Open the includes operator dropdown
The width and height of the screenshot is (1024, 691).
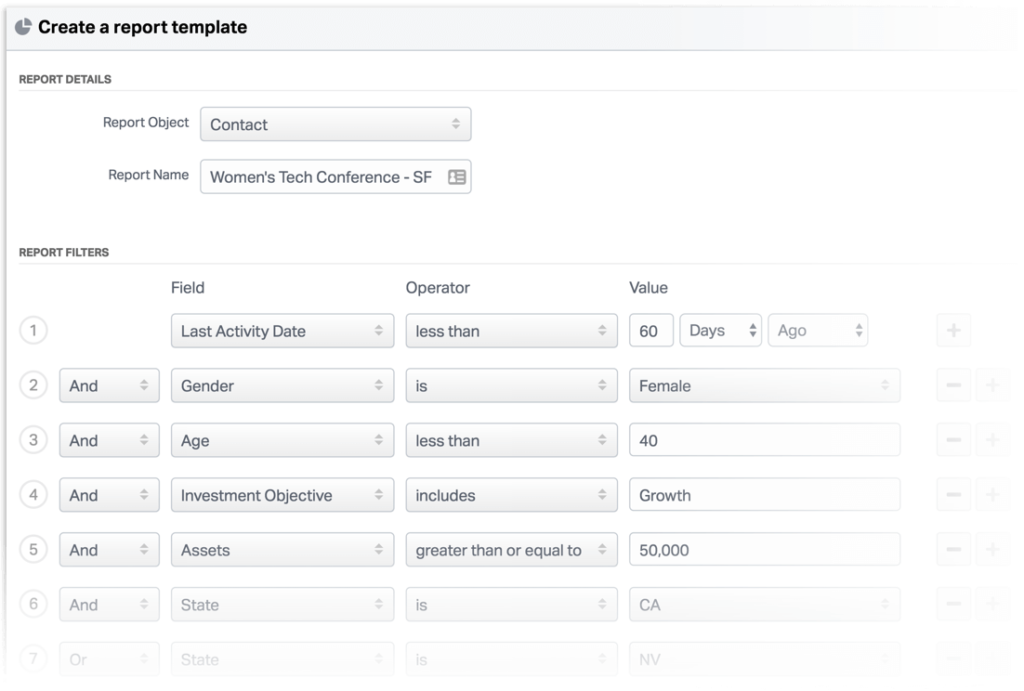click(x=511, y=495)
